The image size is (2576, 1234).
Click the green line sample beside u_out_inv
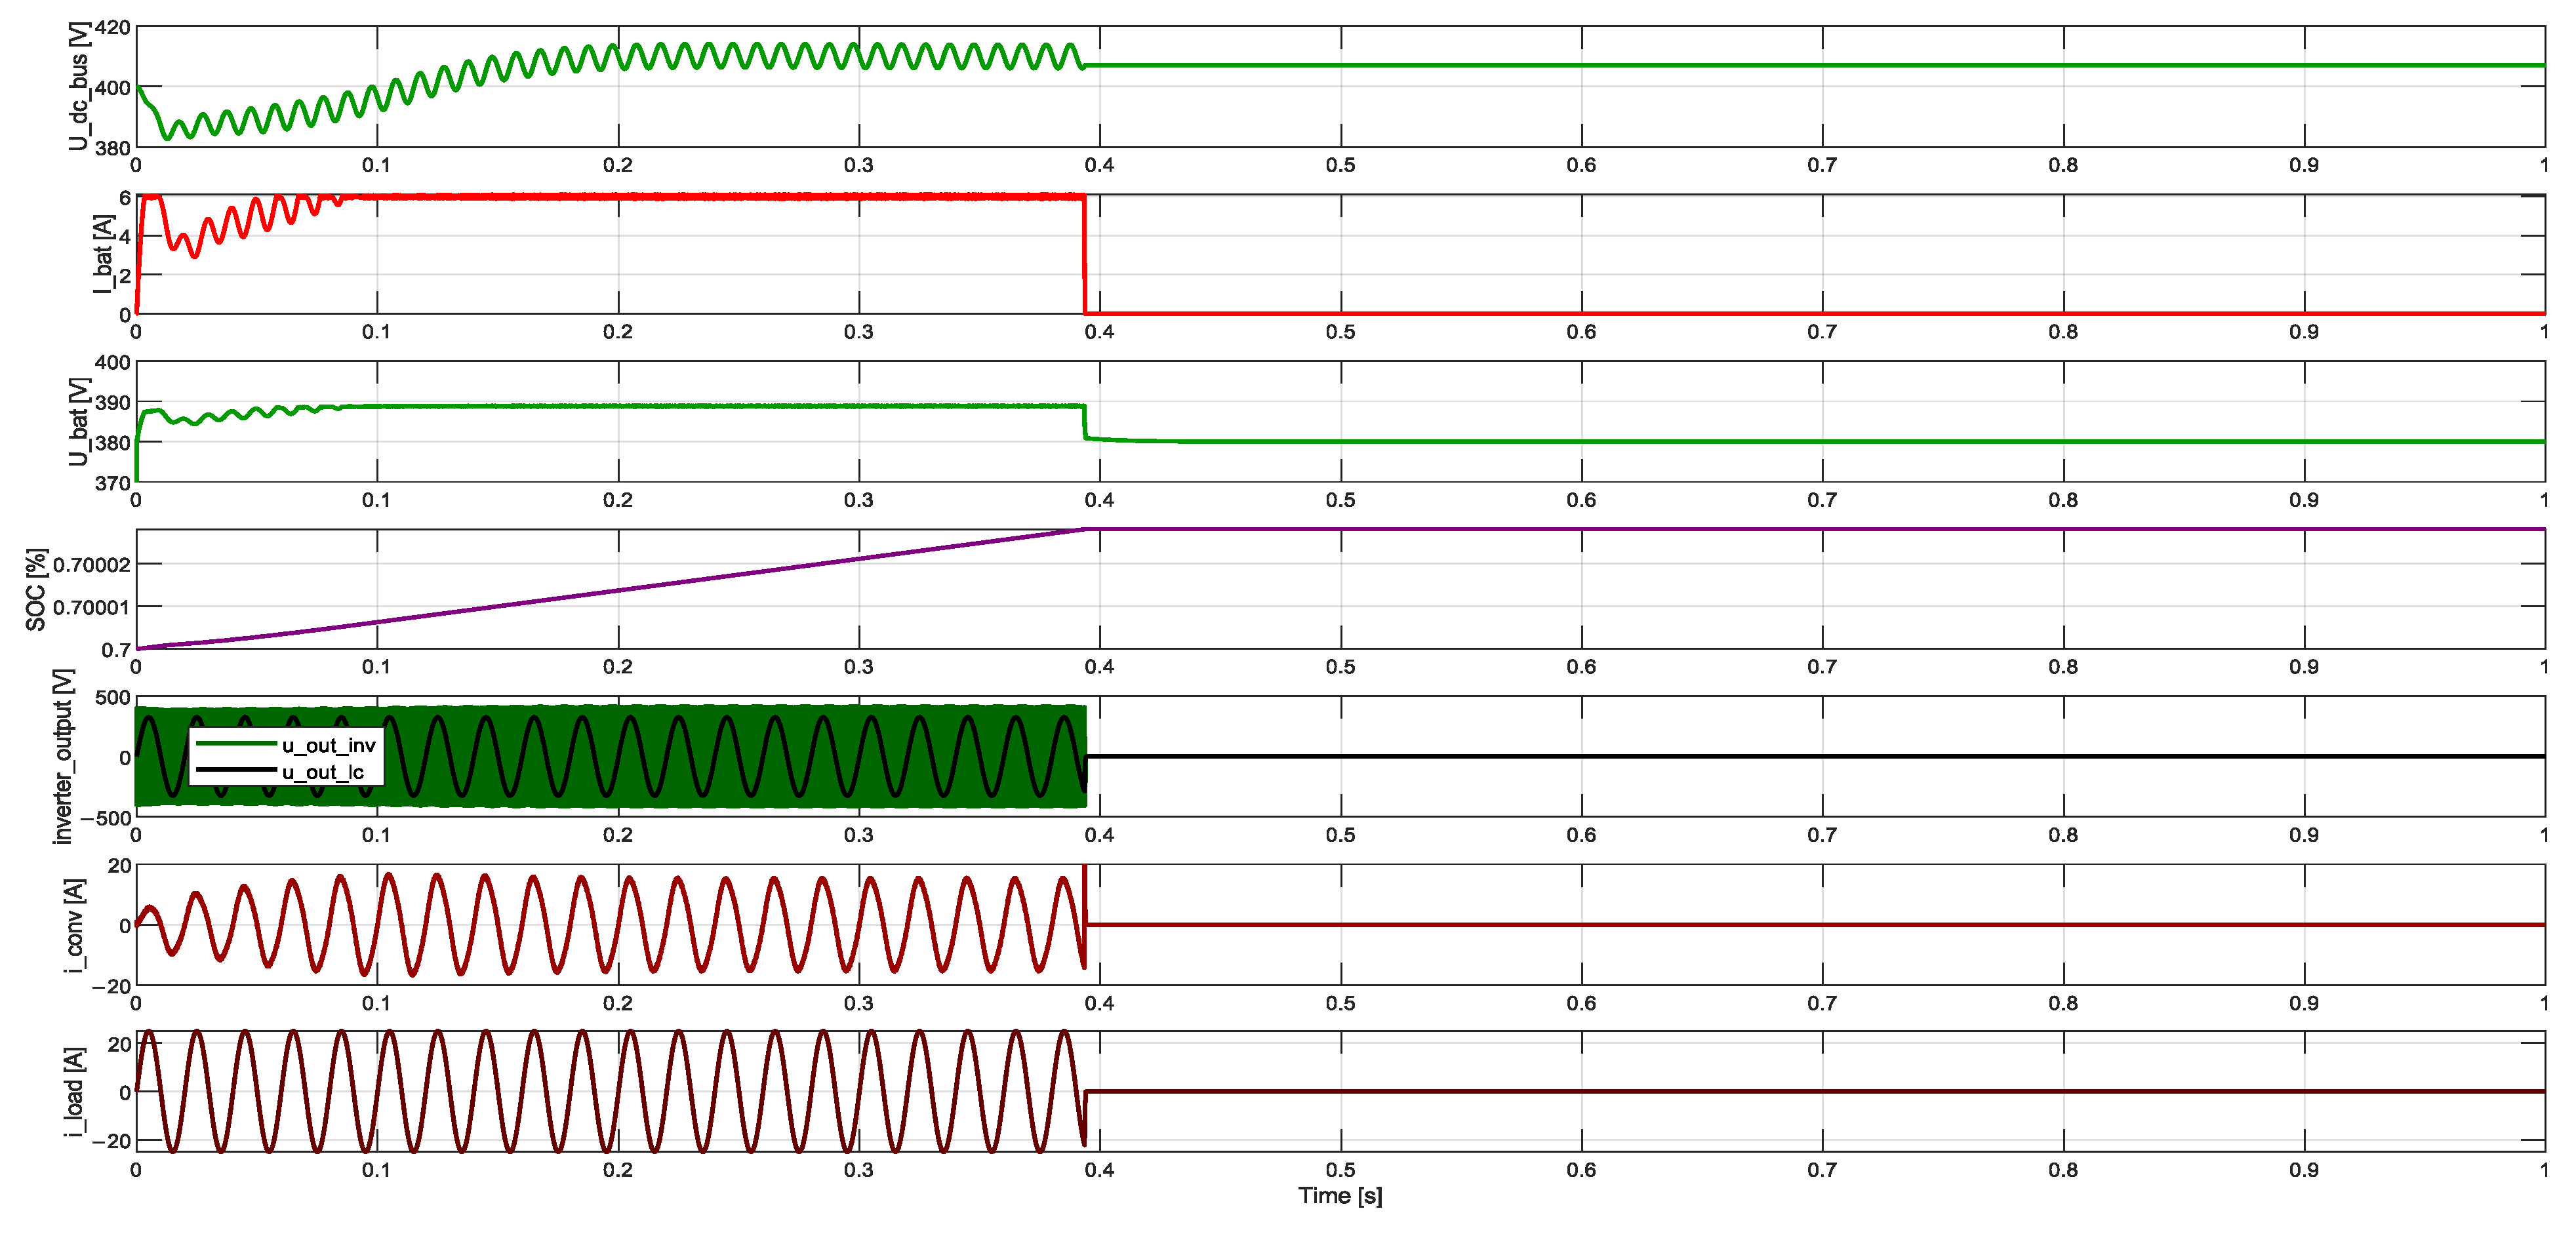point(236,744)
